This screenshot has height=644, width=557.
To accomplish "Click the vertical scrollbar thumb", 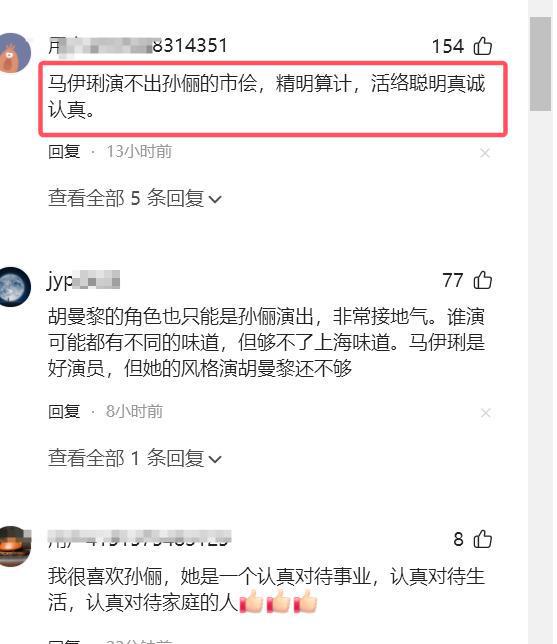I will tap(540, 64).
